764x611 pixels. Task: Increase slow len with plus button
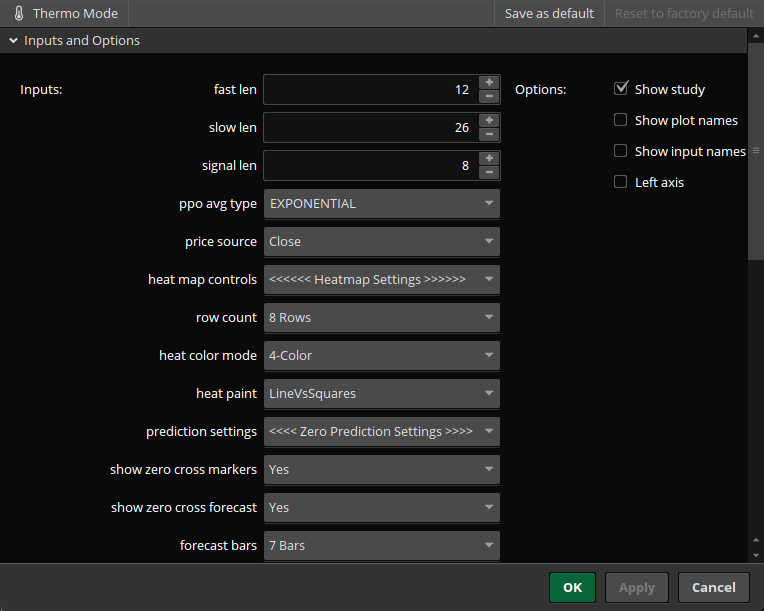(x=489, y=120)
